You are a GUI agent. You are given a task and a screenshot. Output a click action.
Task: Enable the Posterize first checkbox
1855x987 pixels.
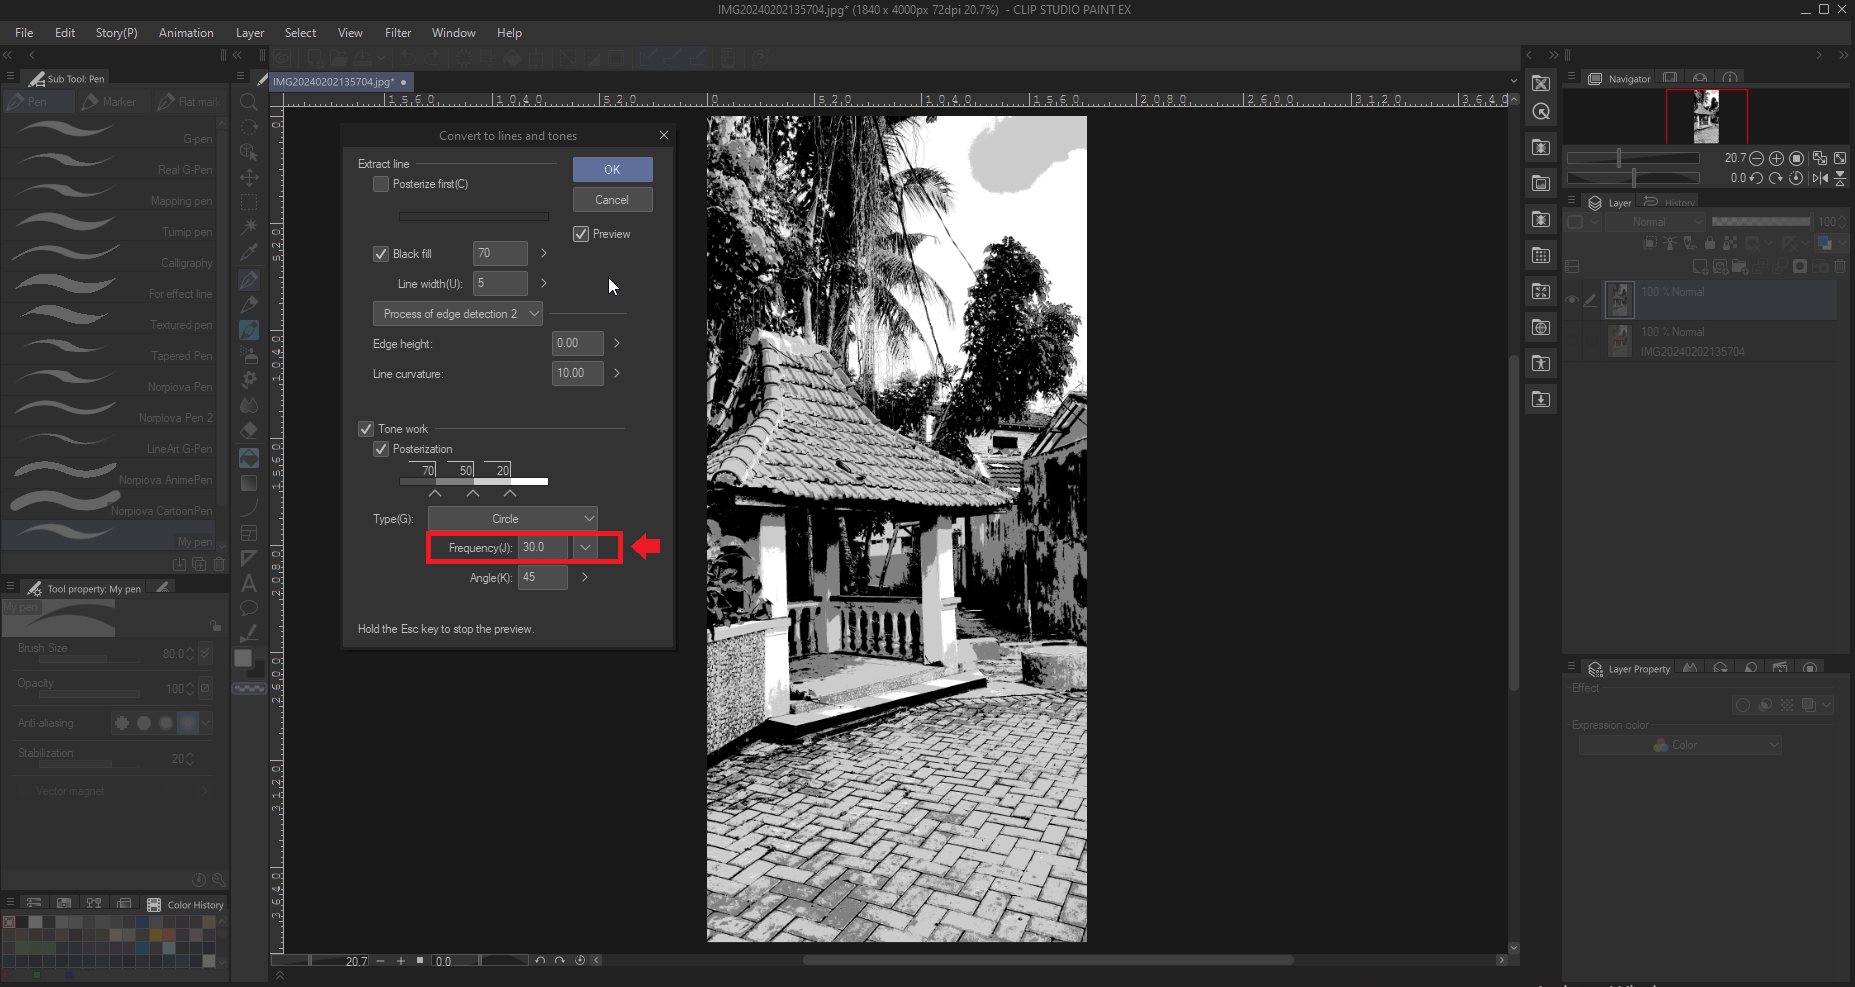381,184
